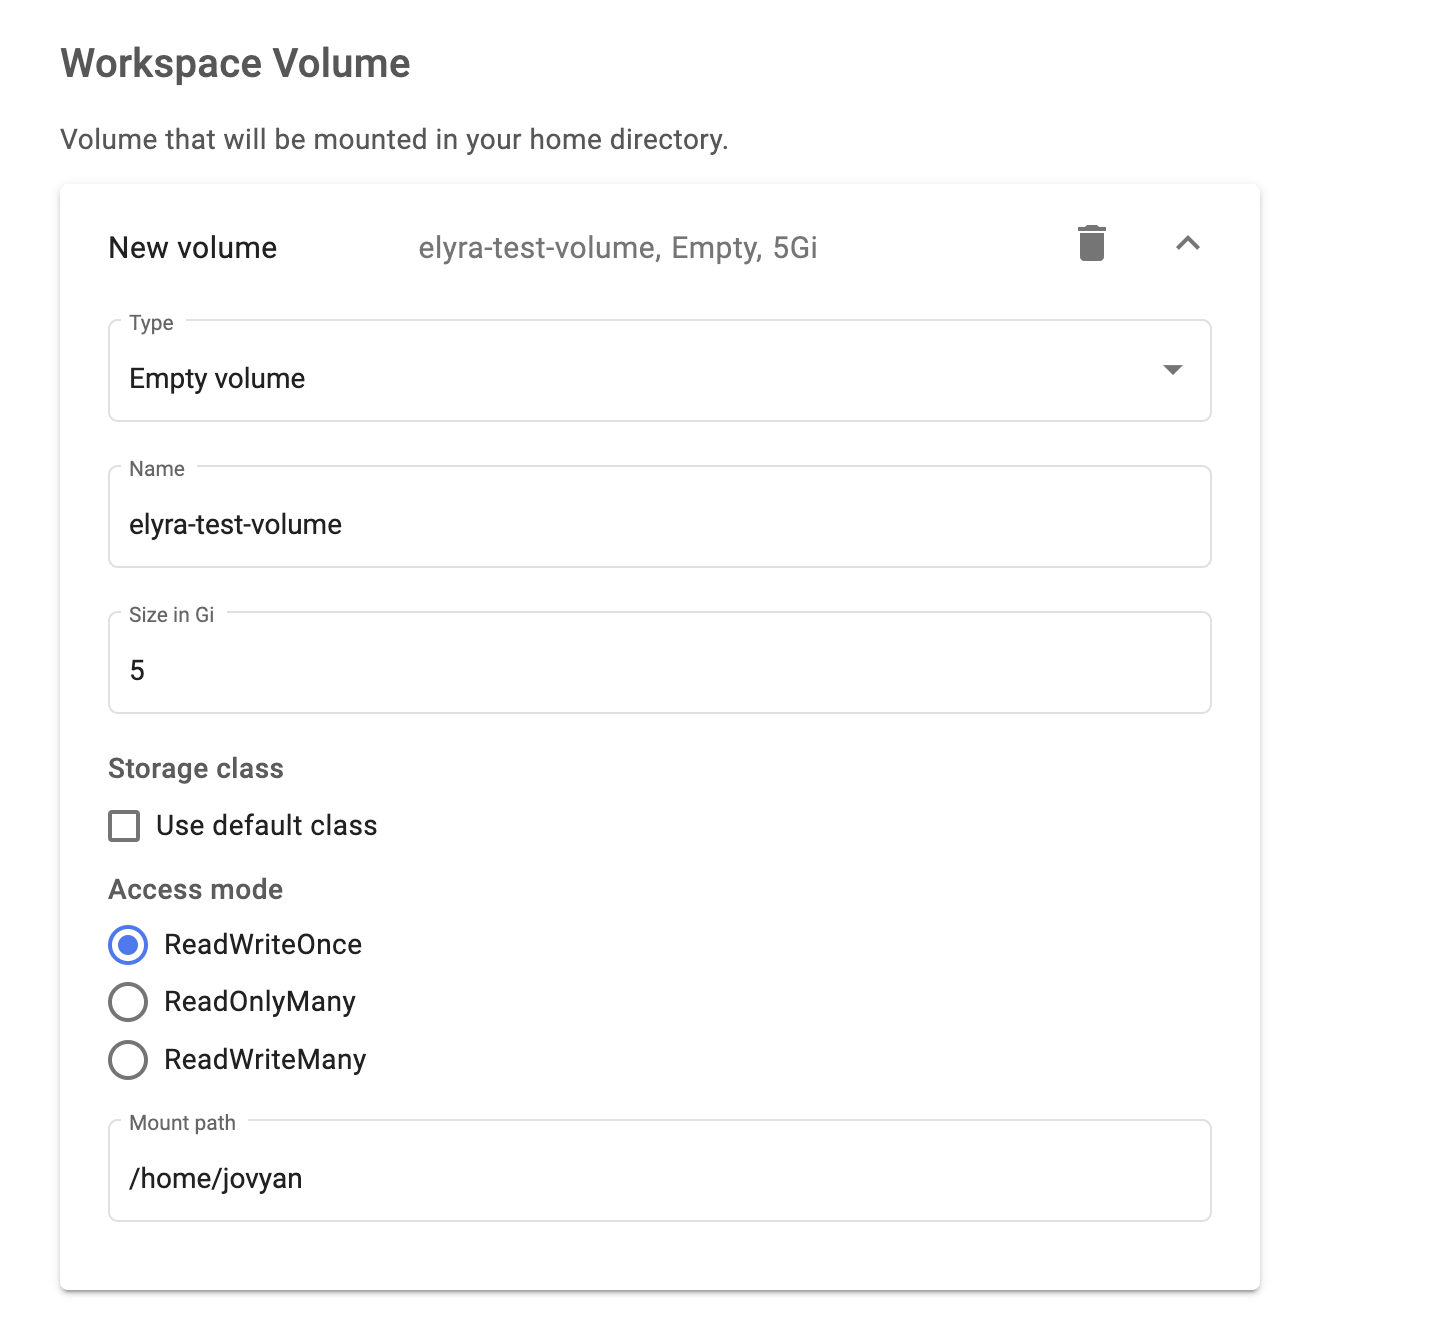Click the Workspace Volume heading
Screen dimensions: 1430x1320
click(x=236, y=62)
